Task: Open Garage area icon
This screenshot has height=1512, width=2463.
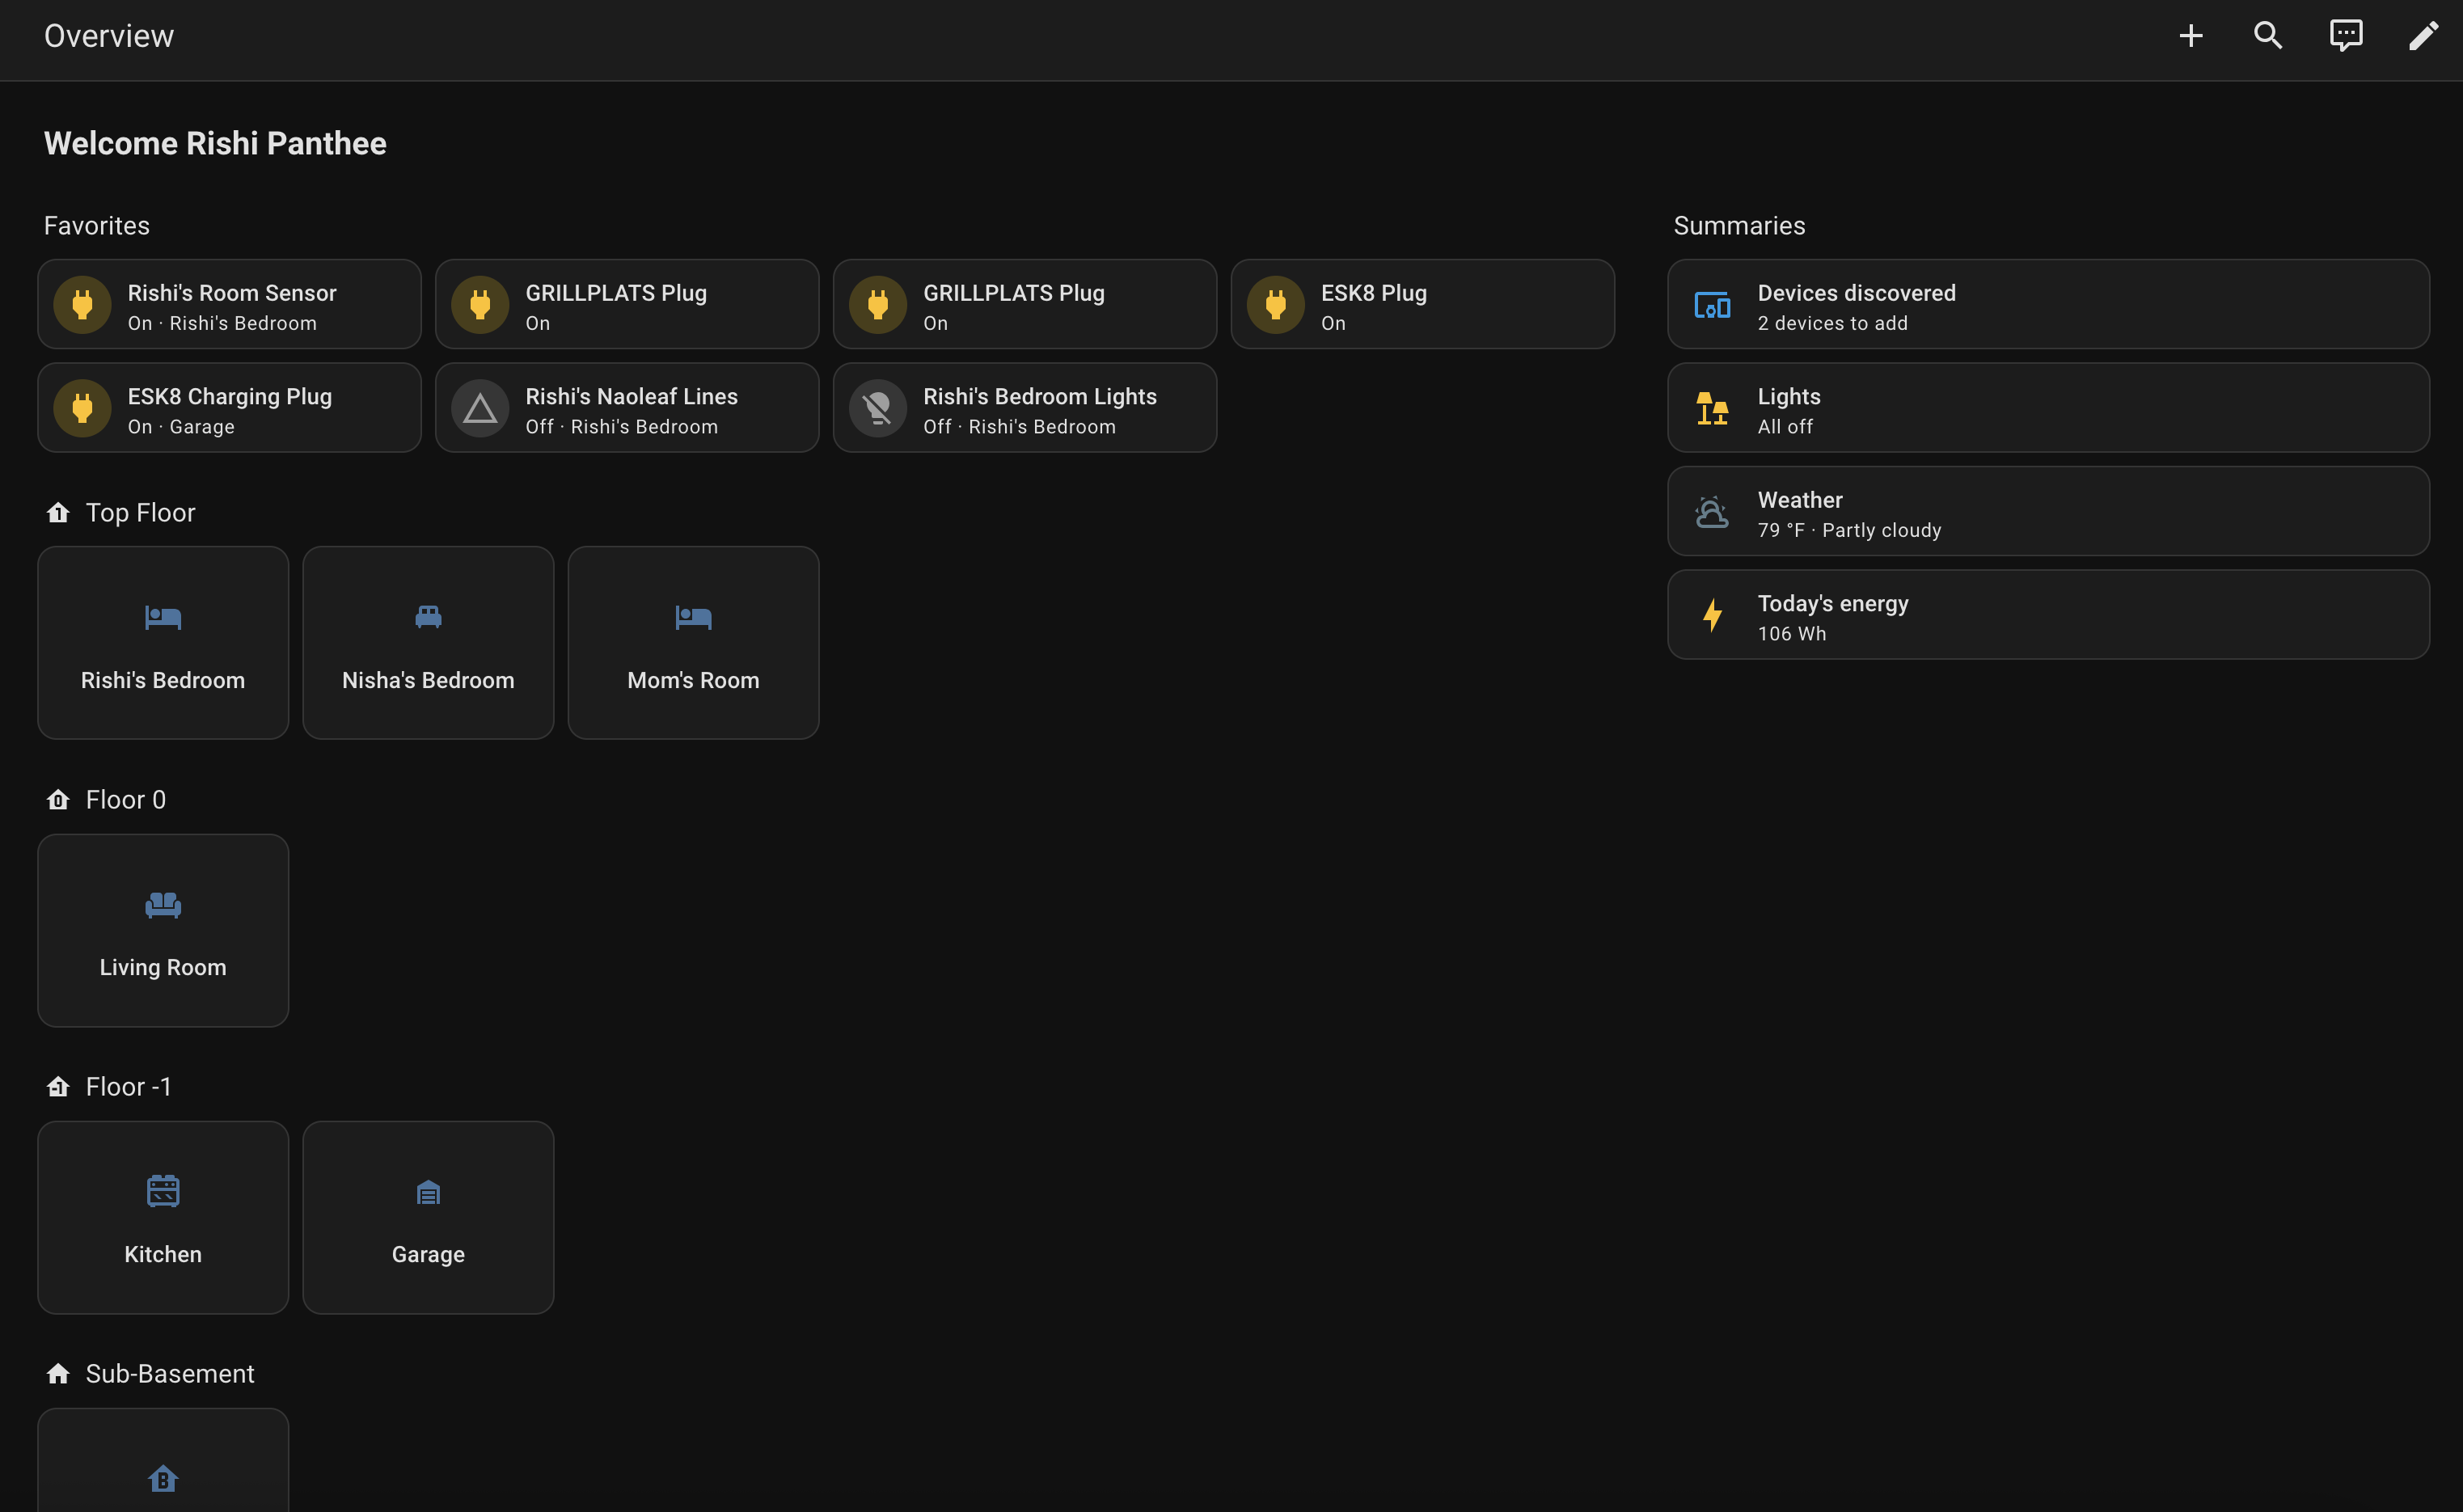Action: click(x=428, y=1192)
